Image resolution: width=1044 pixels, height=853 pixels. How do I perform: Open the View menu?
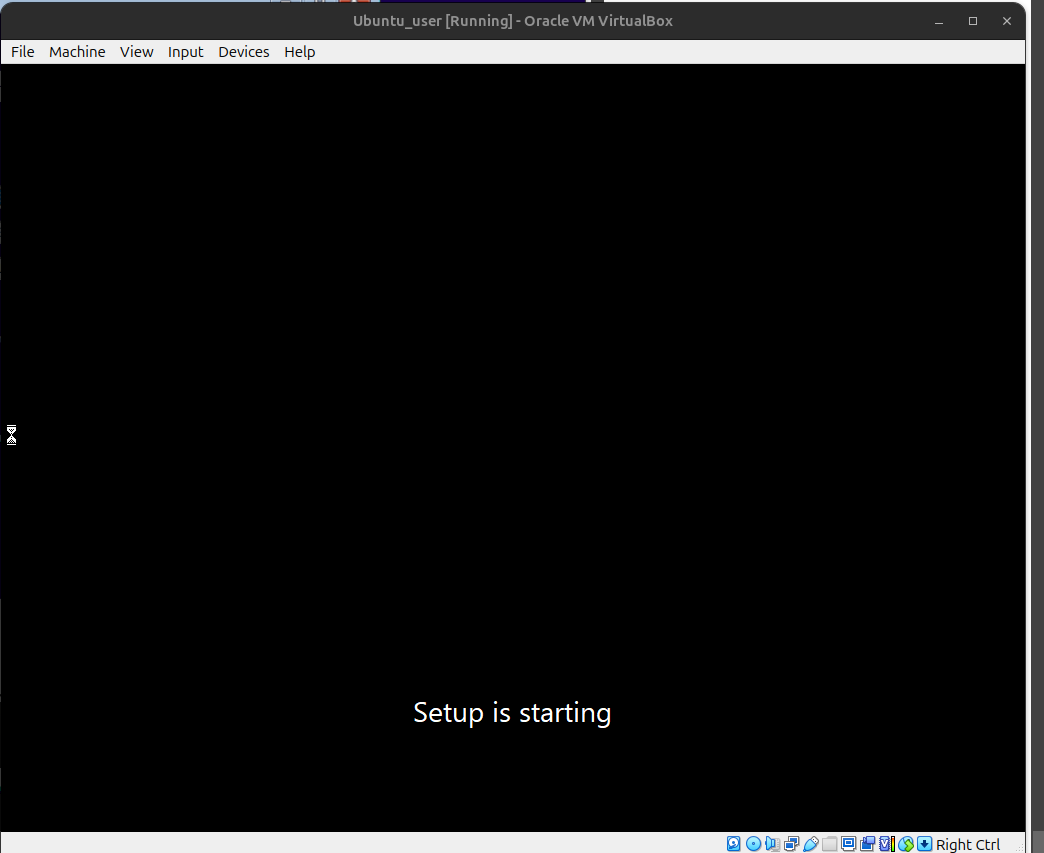pos(136,52)
